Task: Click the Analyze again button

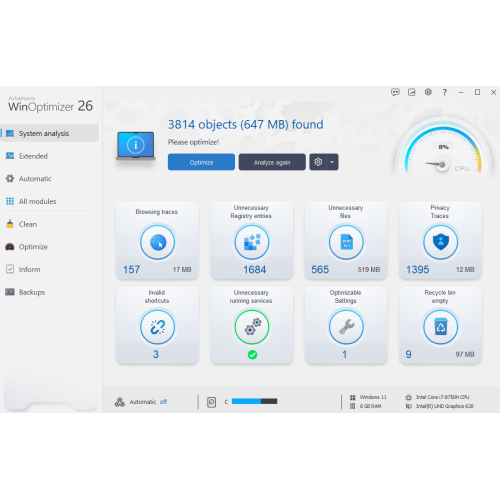Action: [x=272, y=162]
